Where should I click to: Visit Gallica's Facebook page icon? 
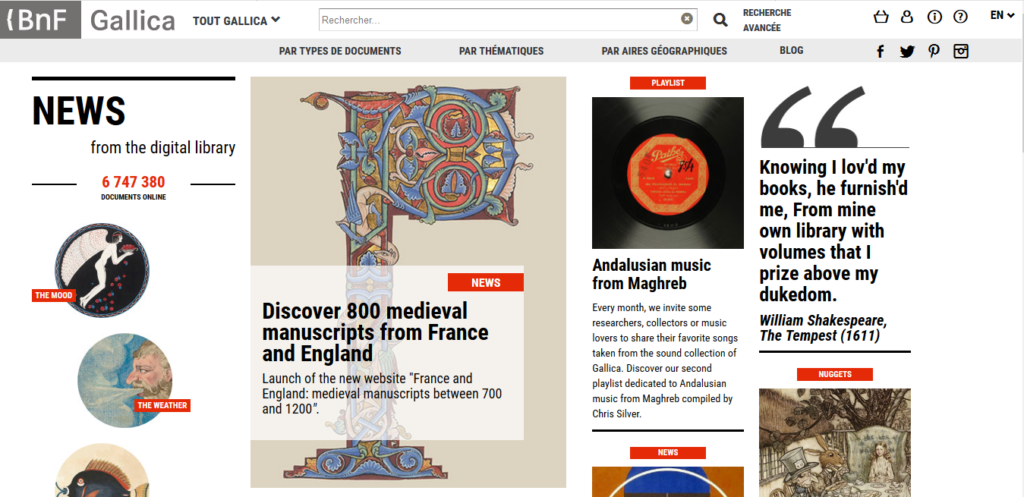click(880, 52)
